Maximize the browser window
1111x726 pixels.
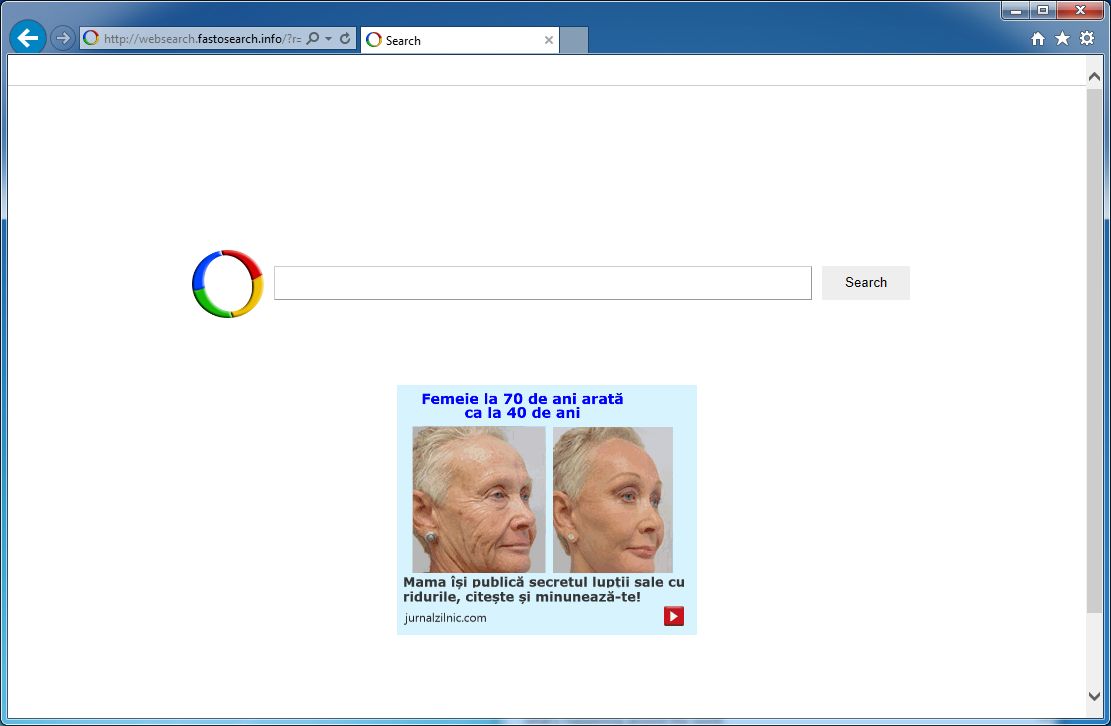click(x=1043, y=11)
